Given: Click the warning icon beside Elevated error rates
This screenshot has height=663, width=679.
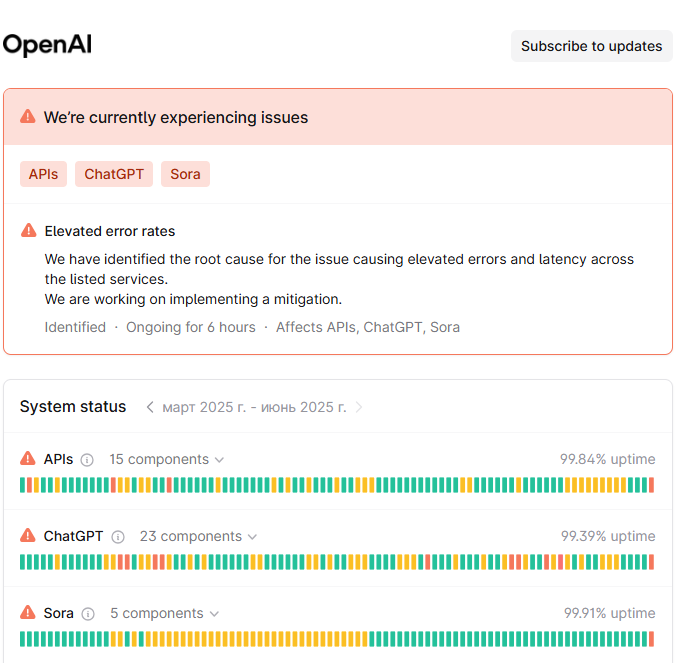Looking at the screenshot, I should (29, 230).
